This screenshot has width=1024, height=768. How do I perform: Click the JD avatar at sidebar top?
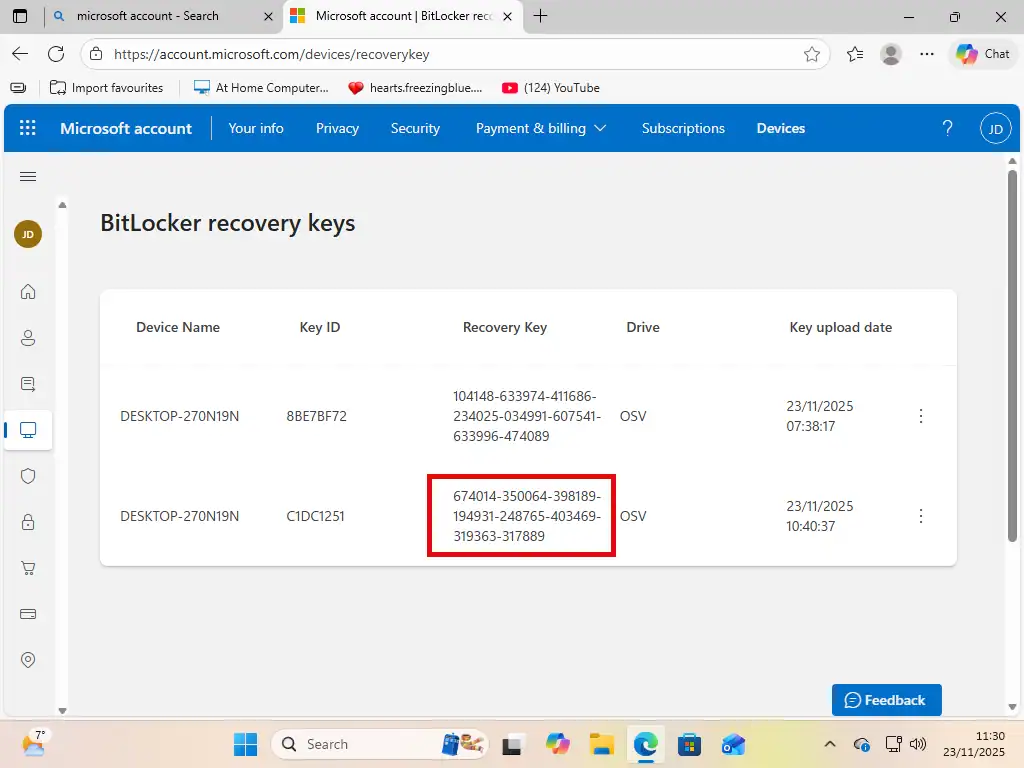(x=28, y=234)
